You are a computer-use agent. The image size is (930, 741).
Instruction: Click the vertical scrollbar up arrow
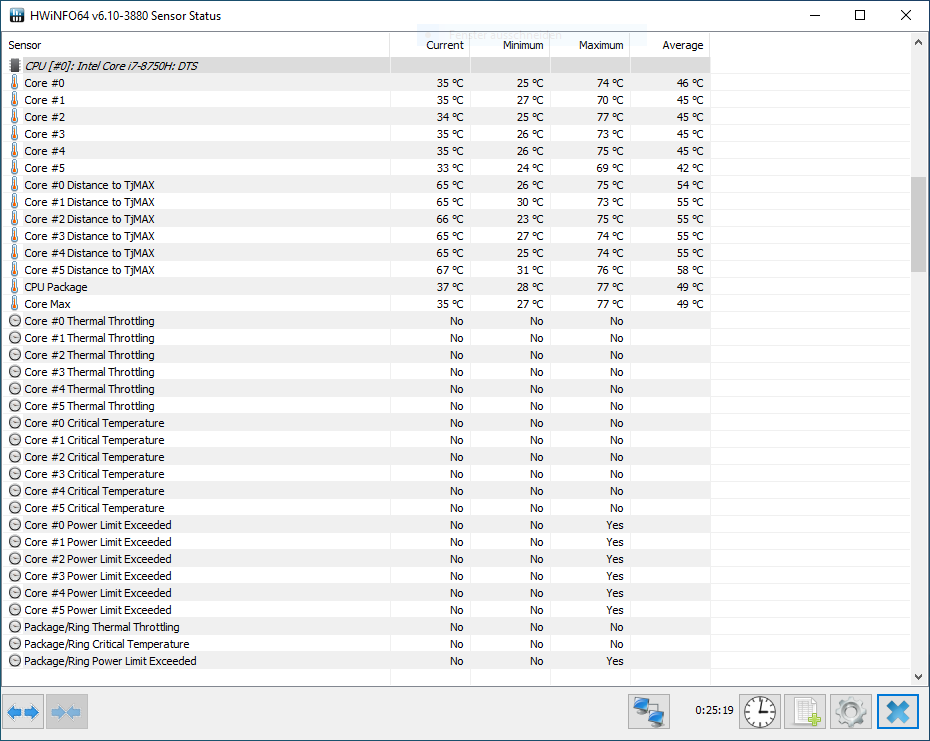coord(918,42)
